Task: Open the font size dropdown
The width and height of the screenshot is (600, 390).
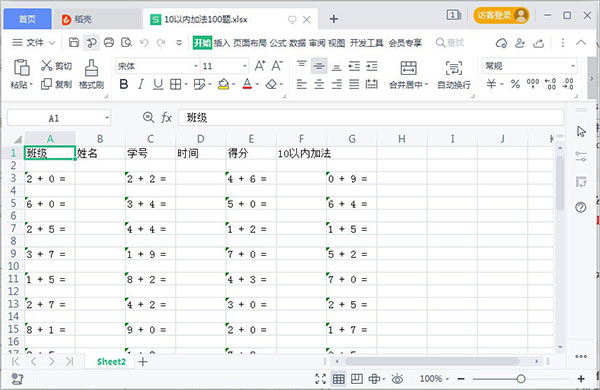Action: (245, 66)
